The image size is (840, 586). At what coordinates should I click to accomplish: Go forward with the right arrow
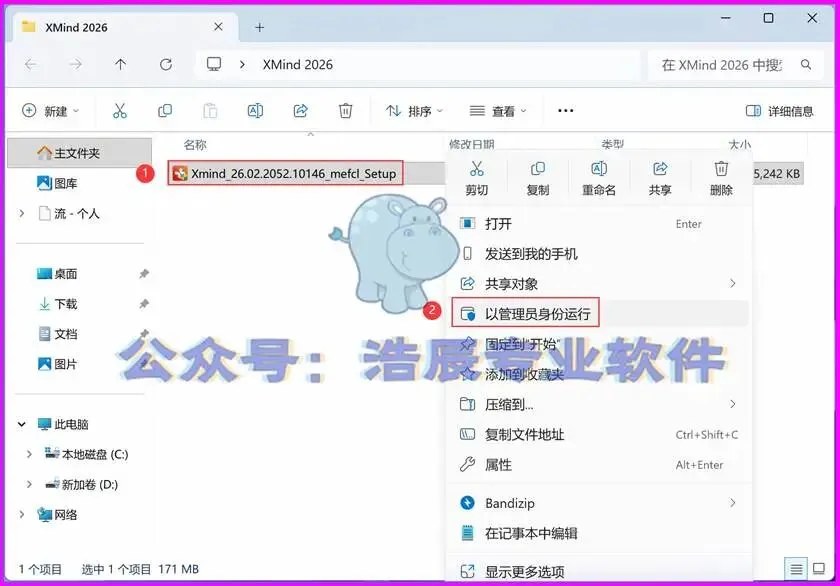76,65
